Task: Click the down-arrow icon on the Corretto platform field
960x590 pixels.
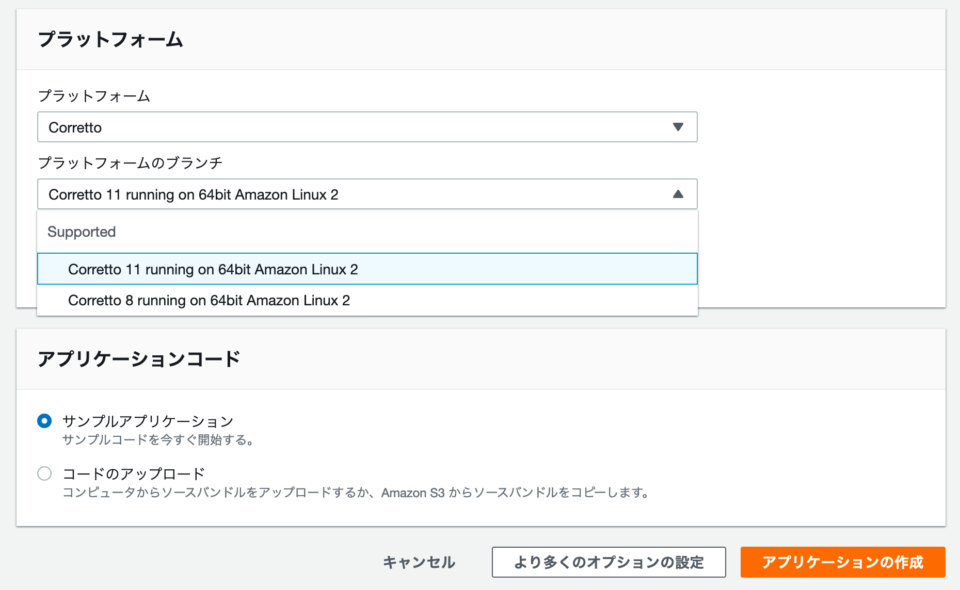Action: pyautogui.click(x=680, y=127)
